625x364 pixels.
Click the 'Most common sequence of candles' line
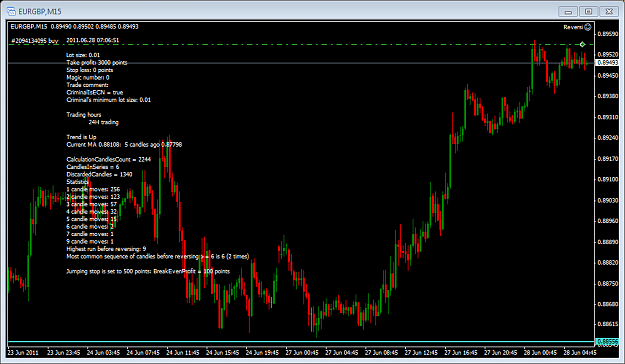[x=157, y=256]
